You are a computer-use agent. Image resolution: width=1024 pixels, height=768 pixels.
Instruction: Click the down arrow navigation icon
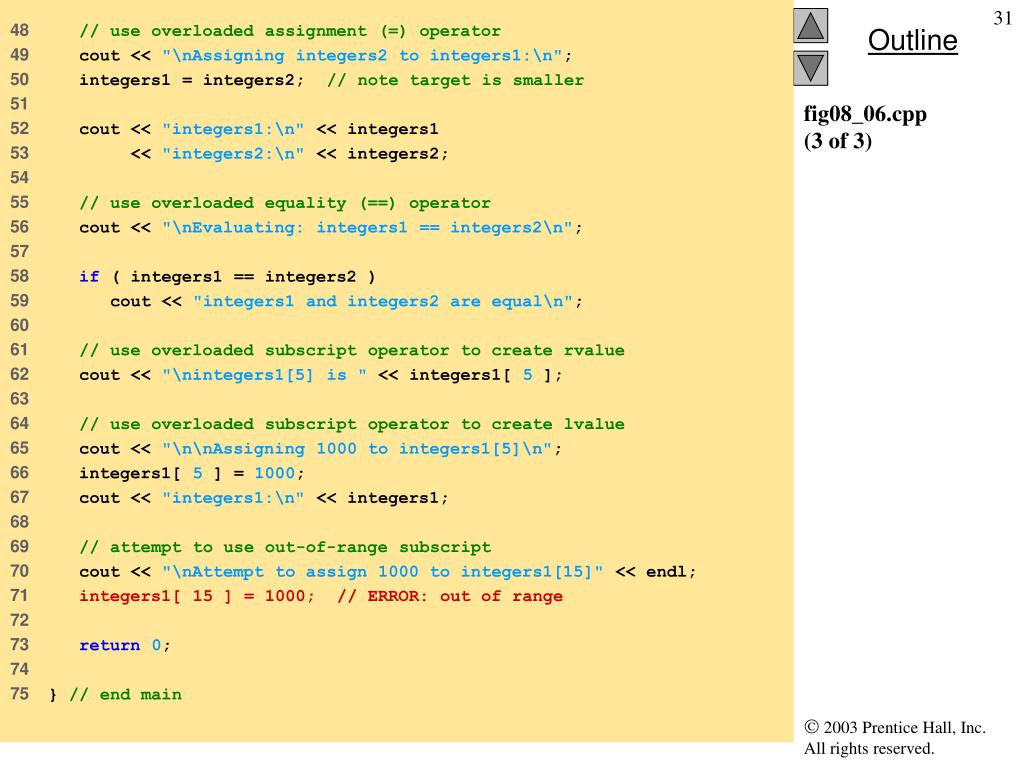810,68
